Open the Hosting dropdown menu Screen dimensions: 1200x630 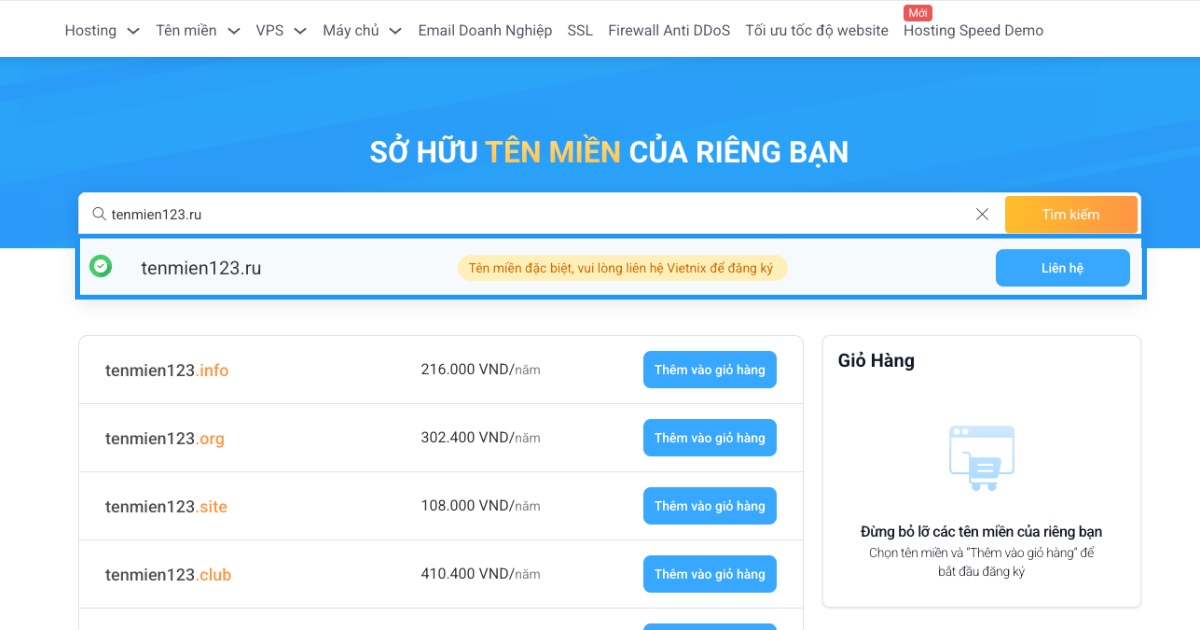(x=91, y=30)
